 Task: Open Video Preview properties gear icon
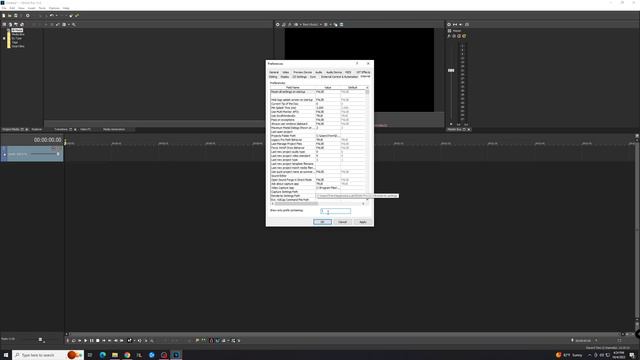[x=278, y=24]
